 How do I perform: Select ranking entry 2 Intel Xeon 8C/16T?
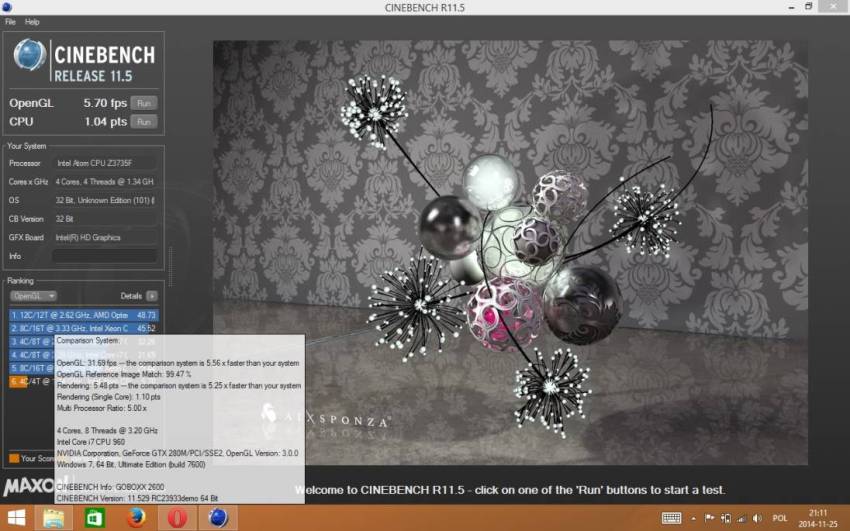(83, 328)
